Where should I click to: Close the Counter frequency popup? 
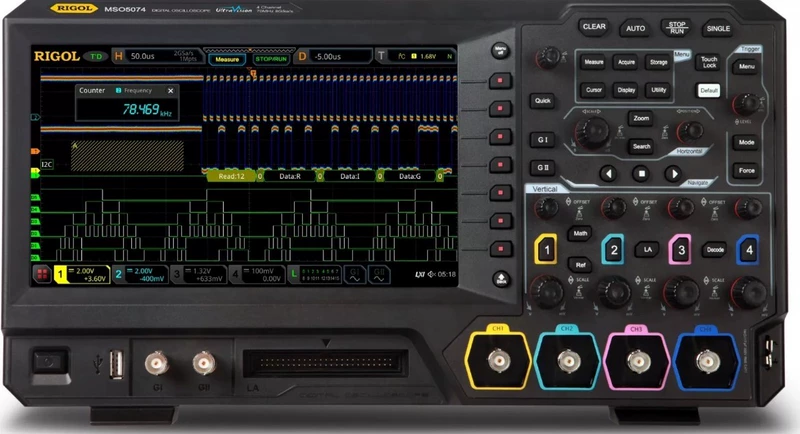click(x=170, y=91)
